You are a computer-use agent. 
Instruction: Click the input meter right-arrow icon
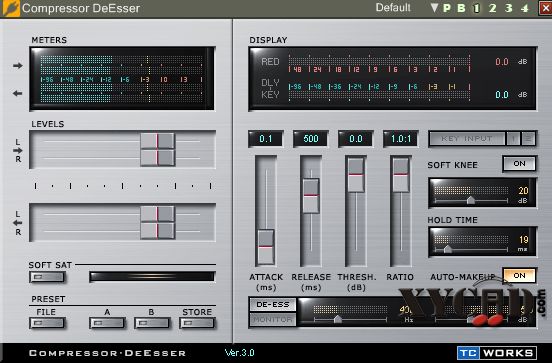pos(18,65)
